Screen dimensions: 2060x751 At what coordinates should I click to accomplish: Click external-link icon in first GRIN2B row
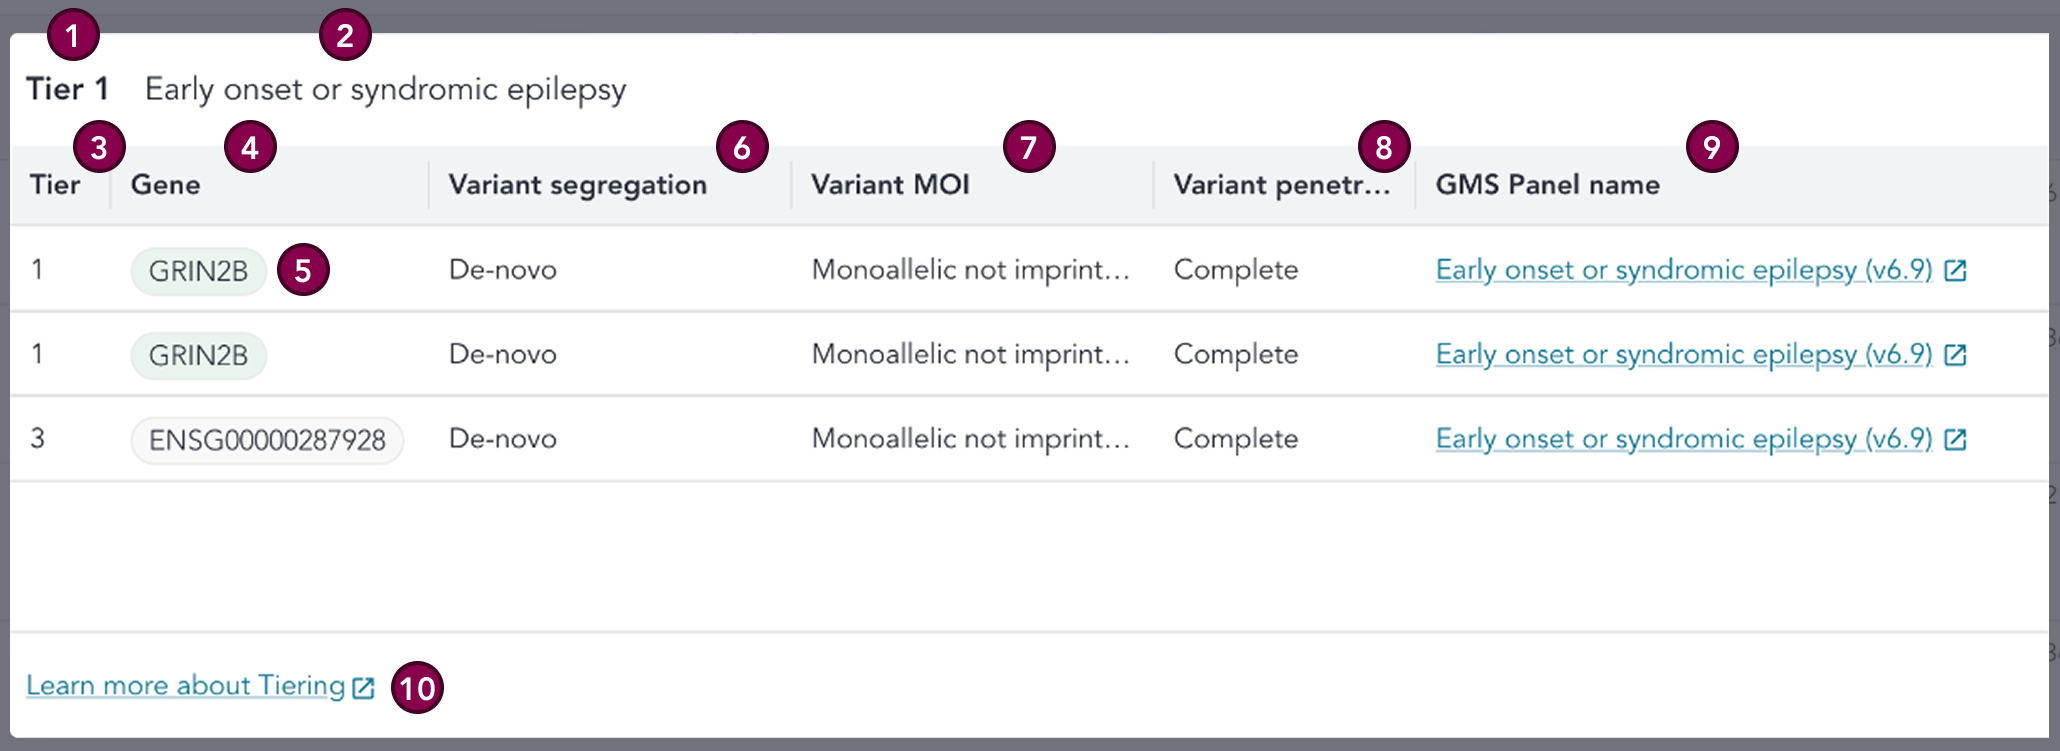click(x=1955, y=271)
